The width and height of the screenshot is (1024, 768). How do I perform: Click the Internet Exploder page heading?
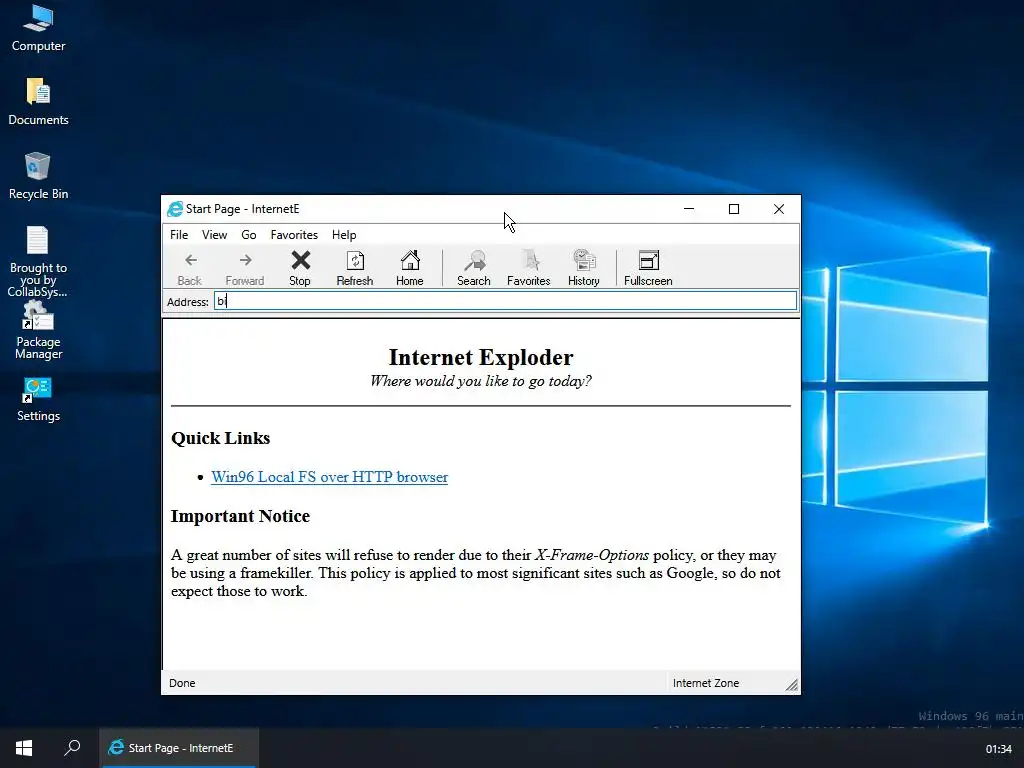(x=481, y=357)
